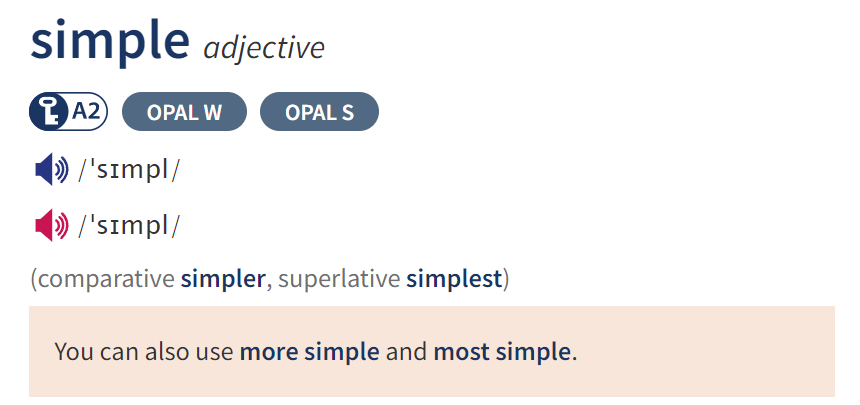Play the blue British pronunciation audio

(52, 170)
